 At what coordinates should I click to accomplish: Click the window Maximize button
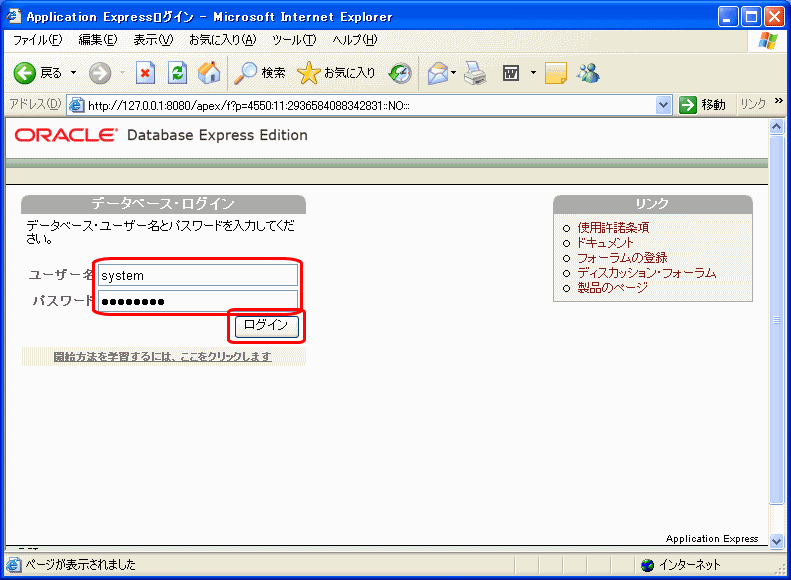pos(751,17)
